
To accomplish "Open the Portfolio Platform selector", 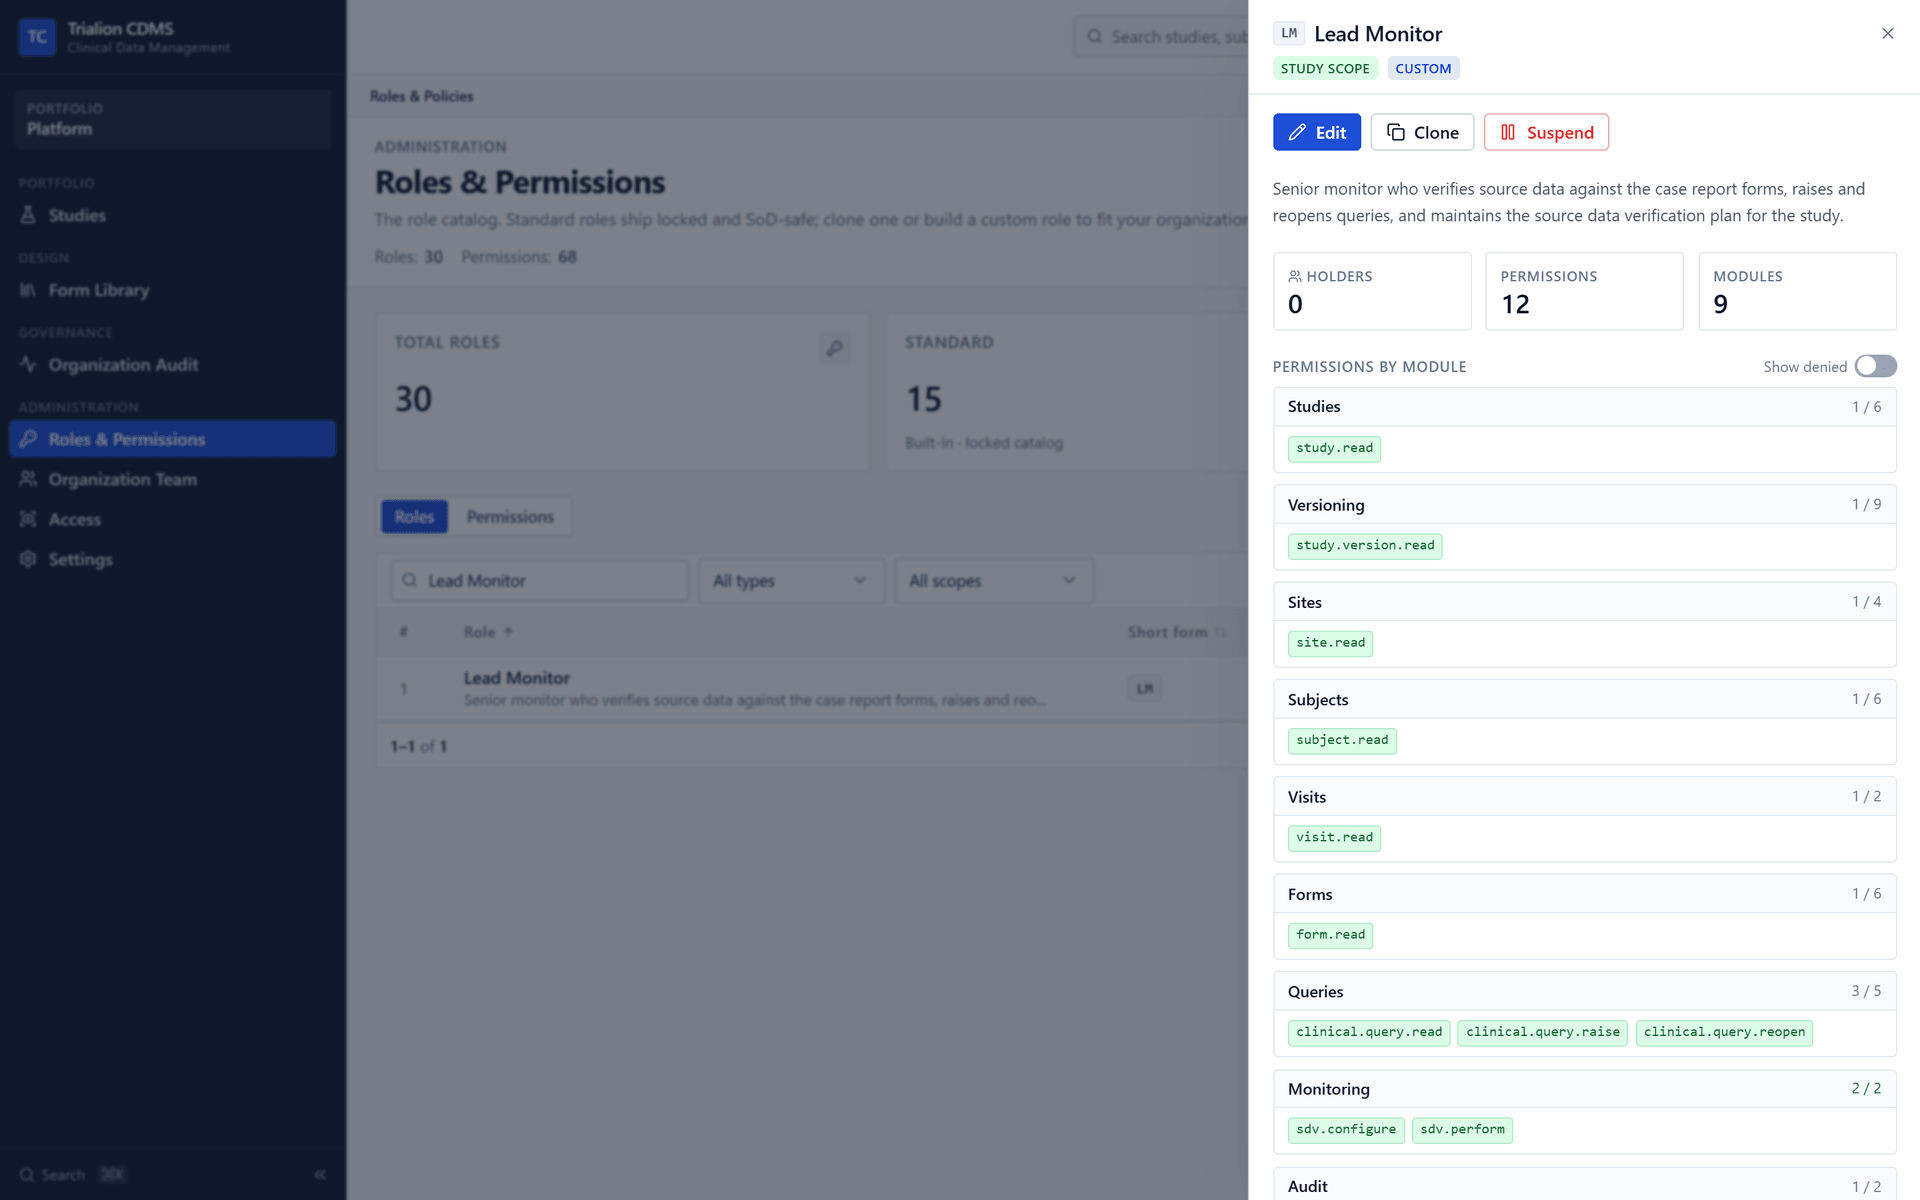I will coord(172,119).
